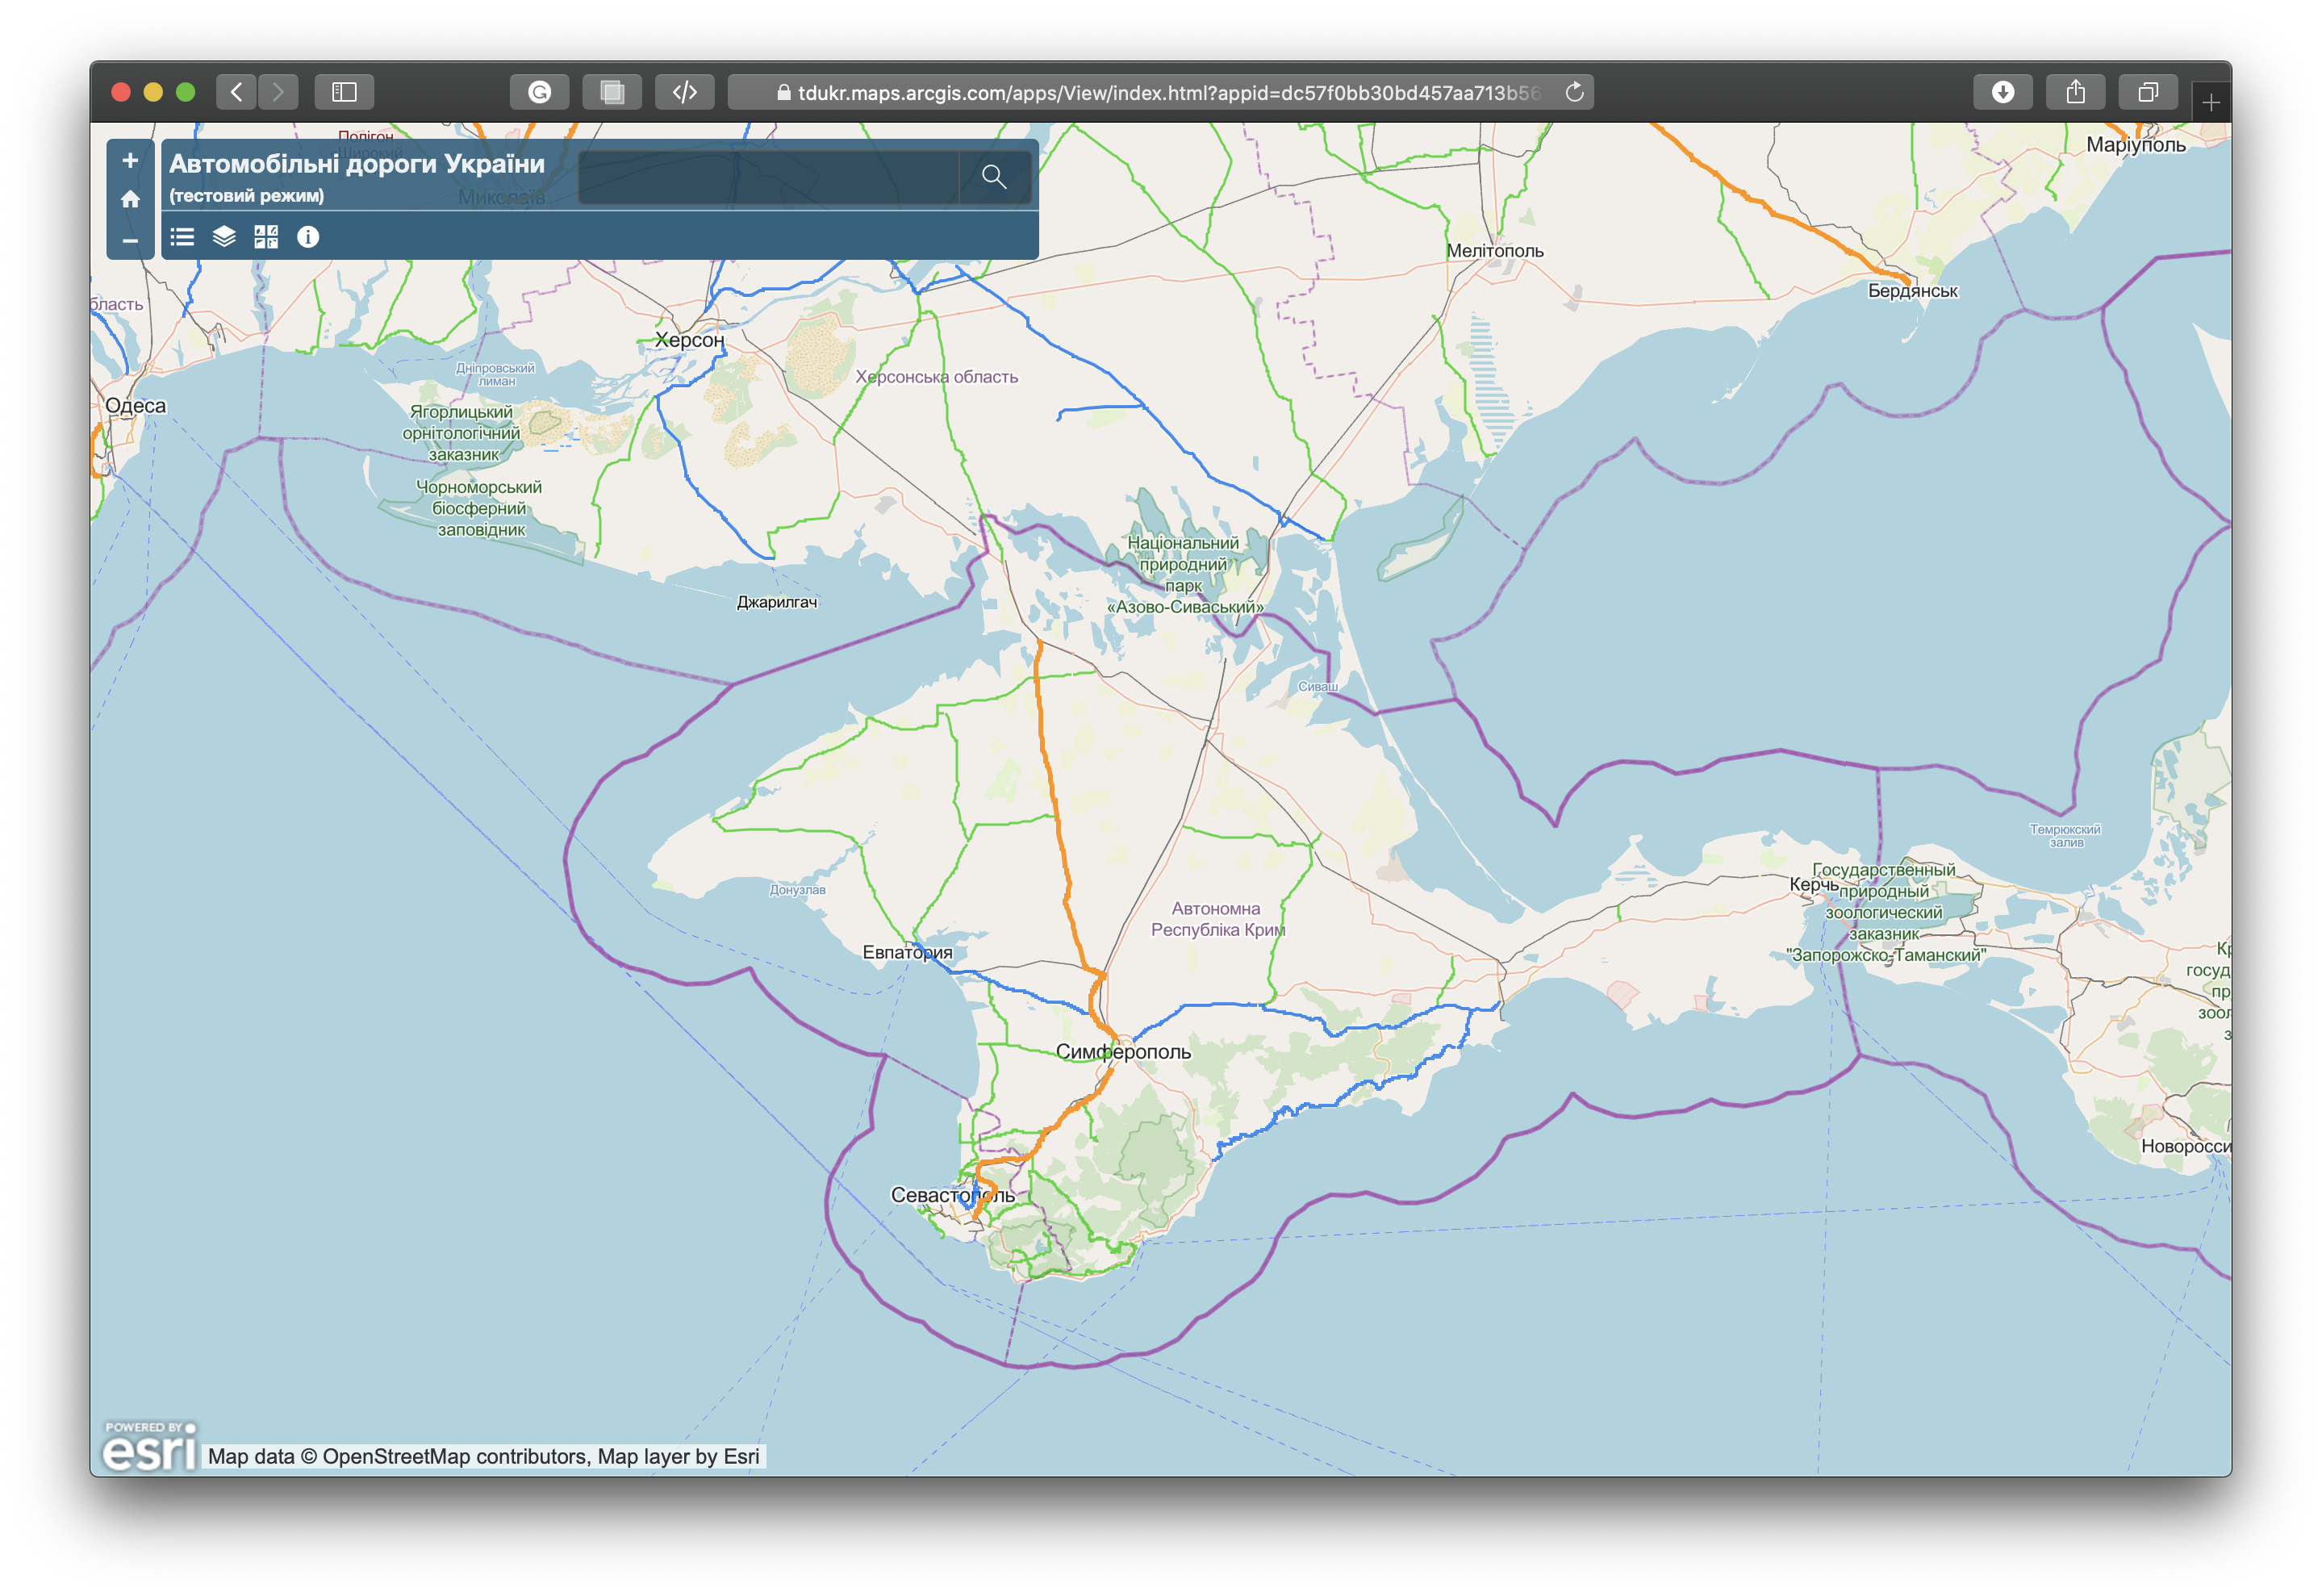Reload the page
The image size is (2322, 1596).
click(x=1574, y=92)
